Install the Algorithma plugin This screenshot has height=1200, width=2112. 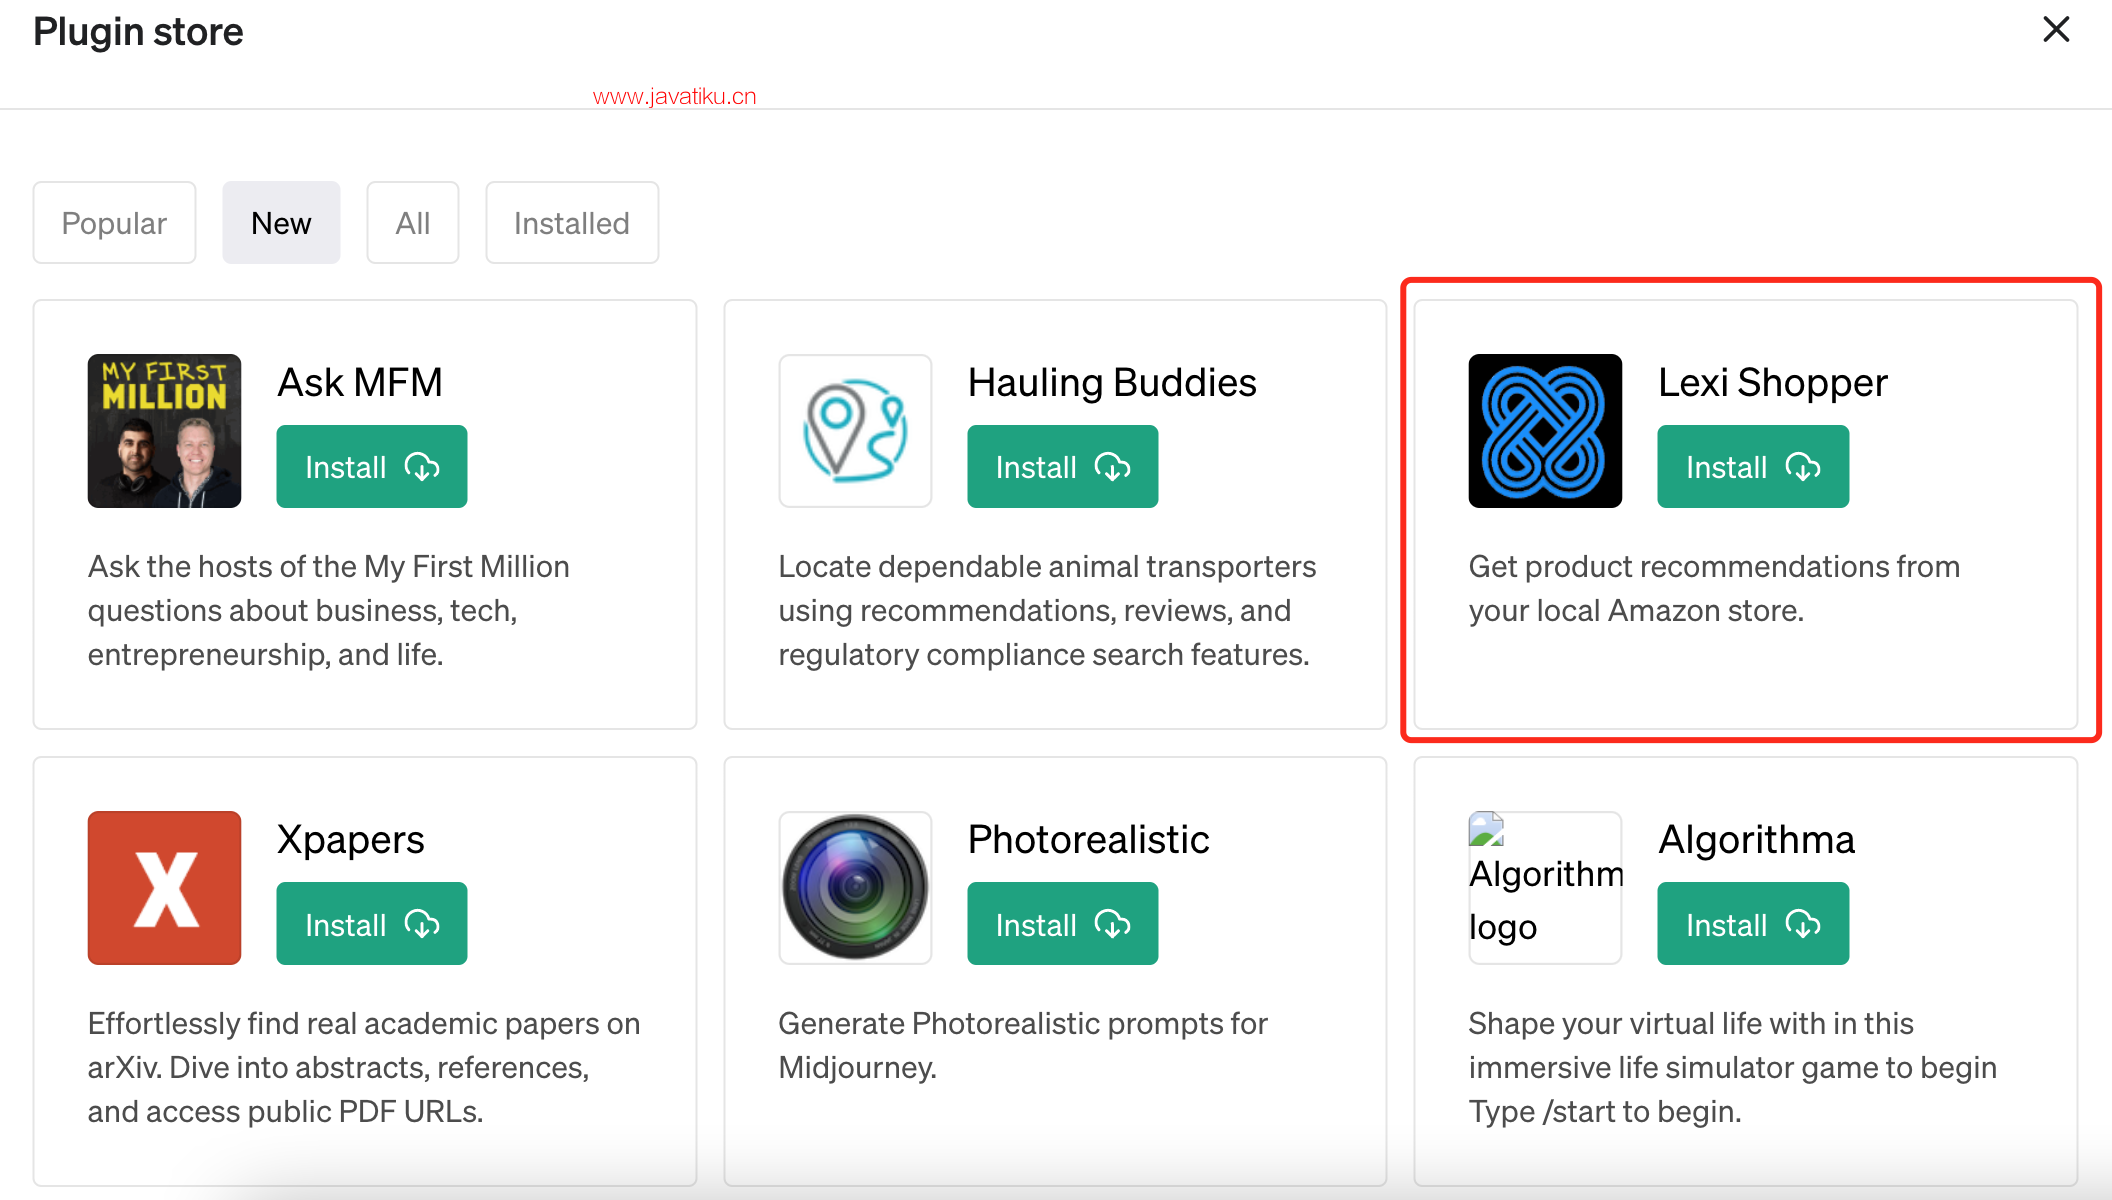[x=1753, y=924]
